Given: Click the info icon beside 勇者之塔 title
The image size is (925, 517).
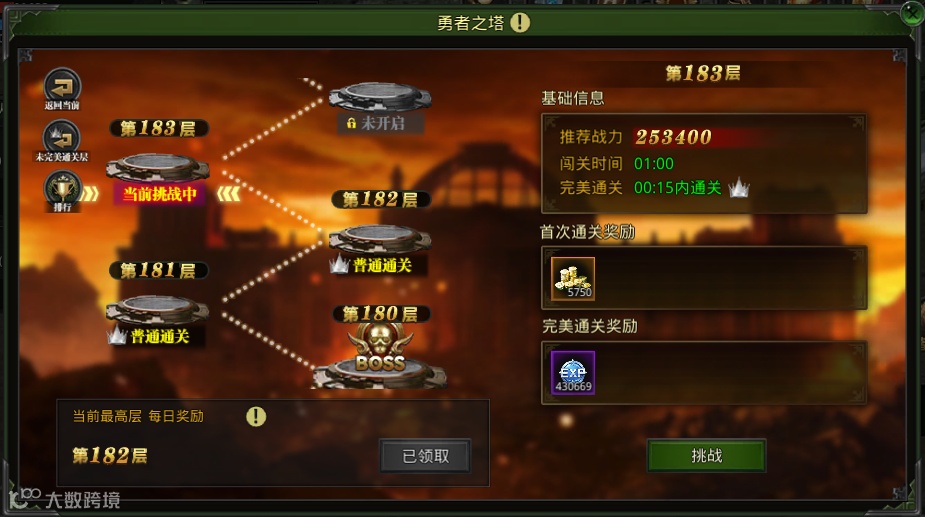Looking at the screenshot, I should [520, 22].
